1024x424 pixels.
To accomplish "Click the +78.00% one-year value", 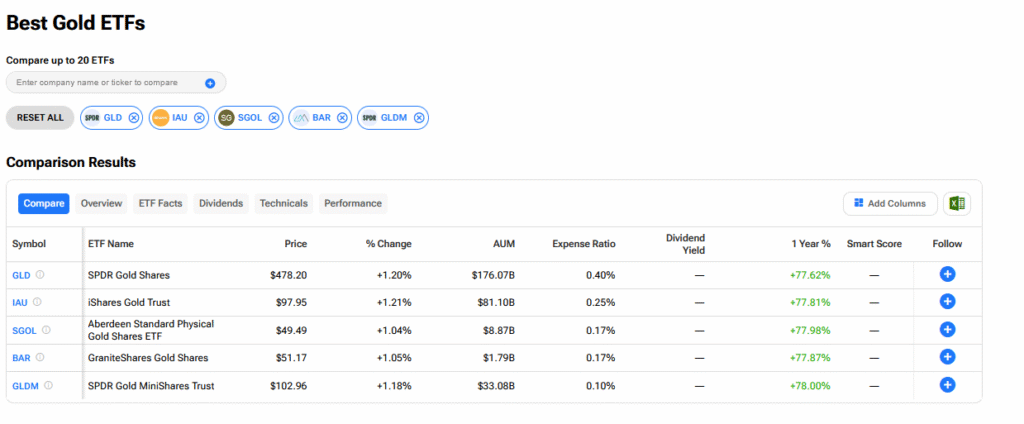I will [810, 386].
